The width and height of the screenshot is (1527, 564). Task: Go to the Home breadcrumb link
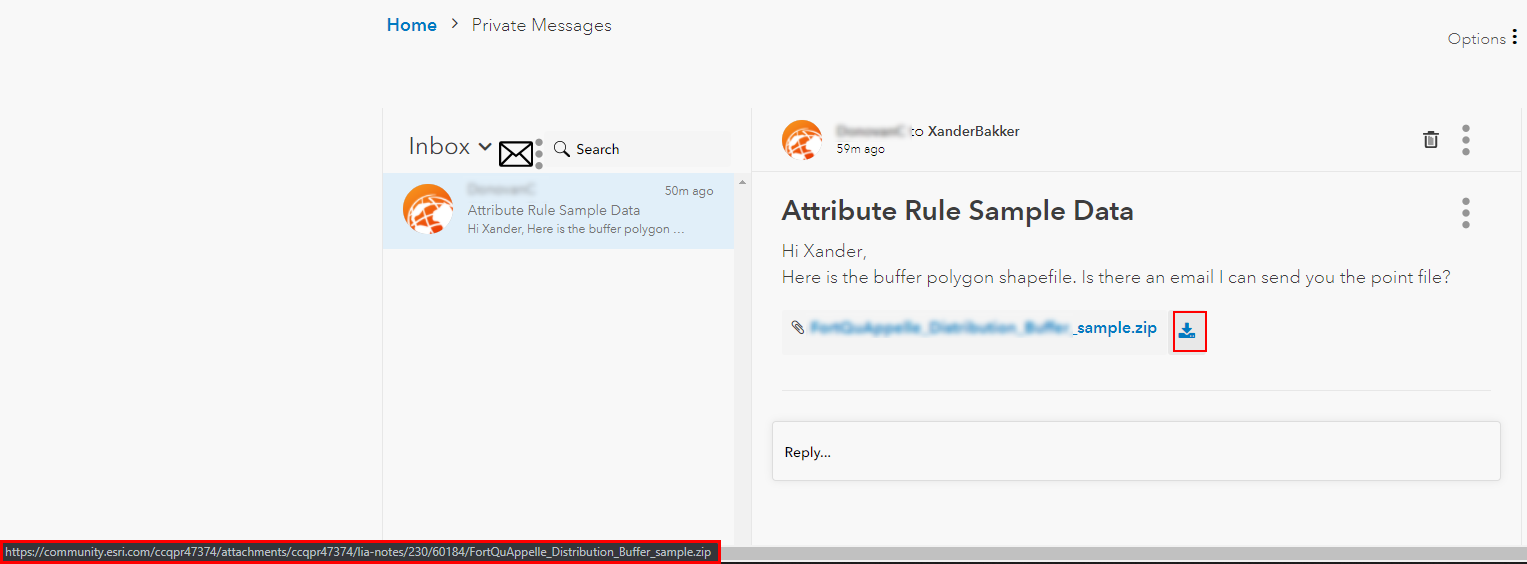pos(412,25)
